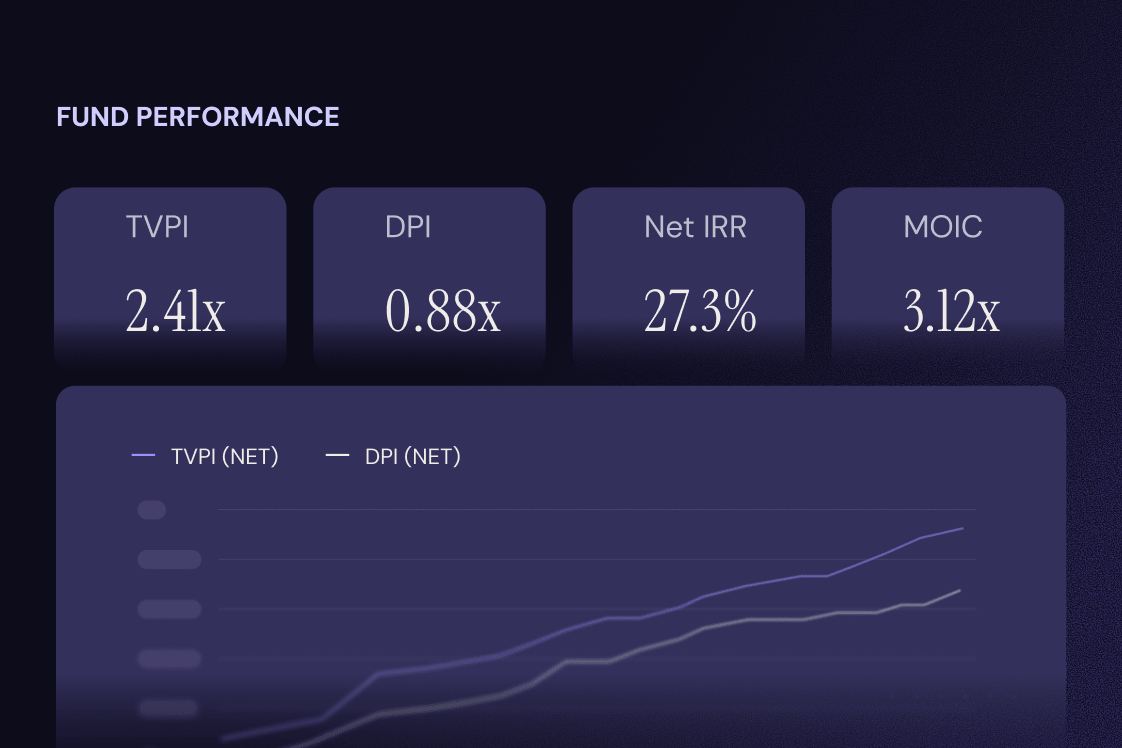Click the 27.3% Net IRR value
This screenshot has width=1122, height=748.
(x=700, y=311)
